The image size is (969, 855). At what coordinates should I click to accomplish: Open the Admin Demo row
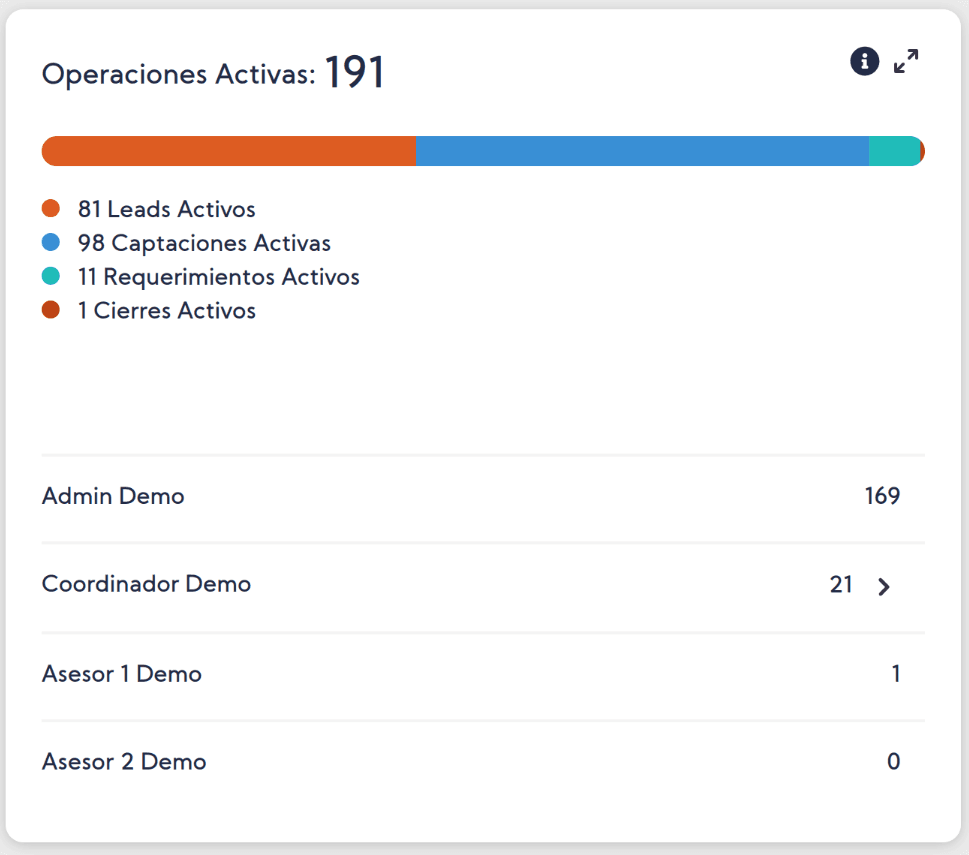113,496
